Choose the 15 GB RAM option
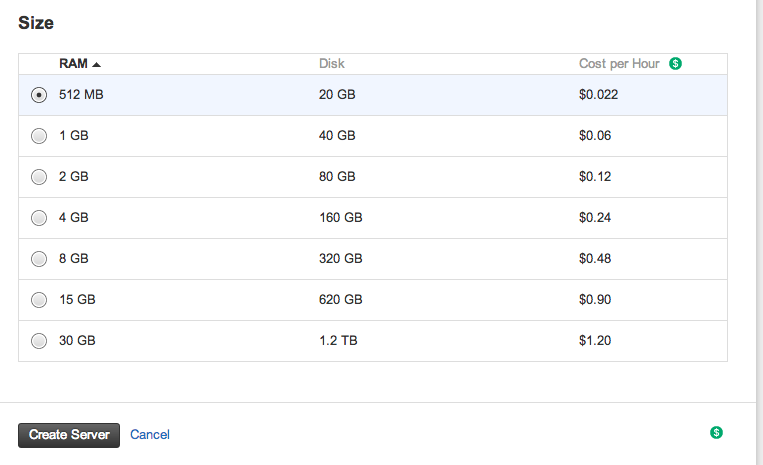The image size is (763, 465). pos(39,300)
